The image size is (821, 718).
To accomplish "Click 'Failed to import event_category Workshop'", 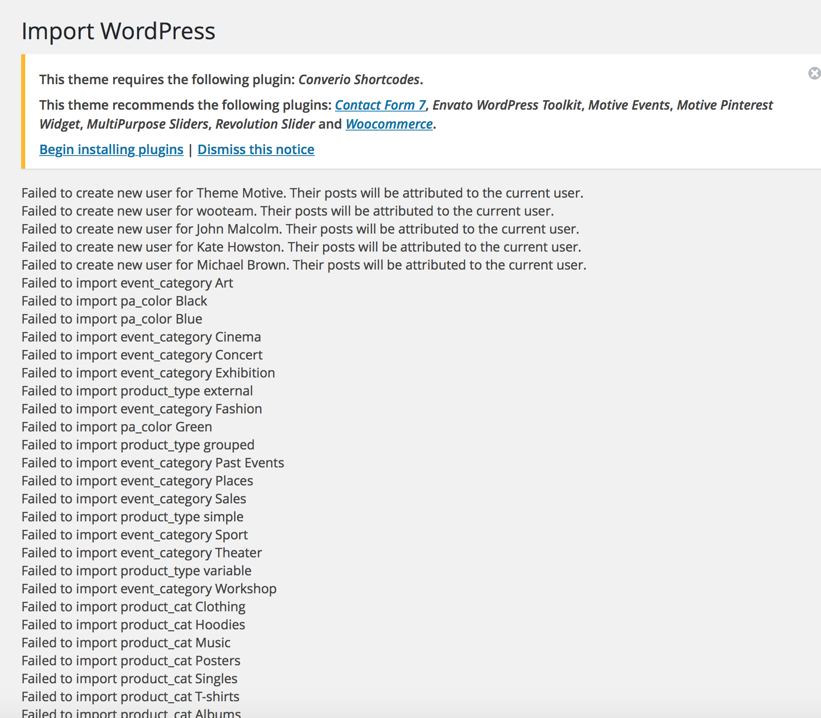I will 149,589.
